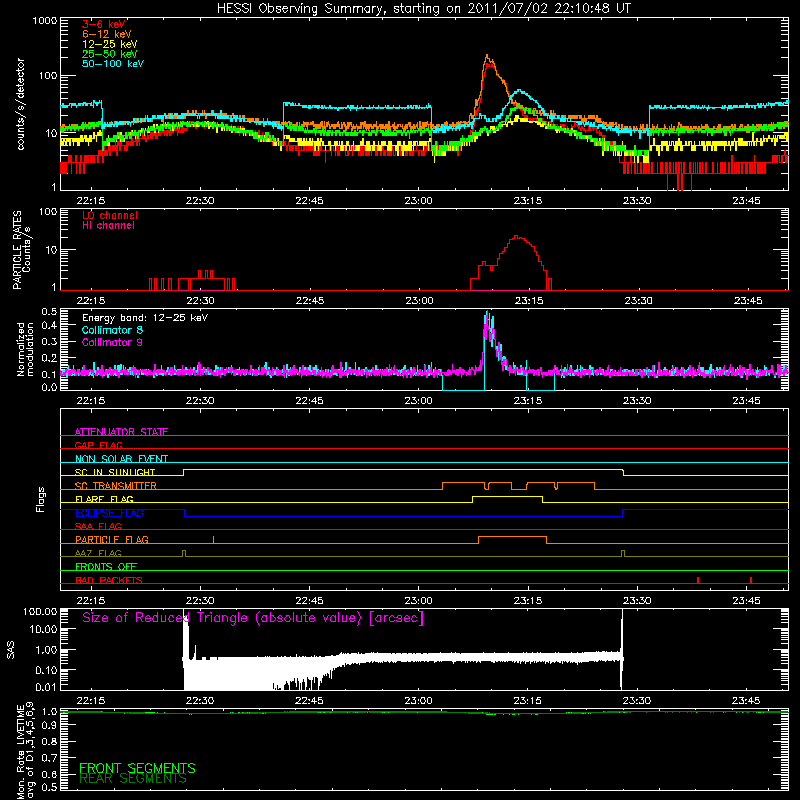This screenshot has height=800, width=800.
Task: Click the SC IN SUNLIGHT flag label
Action: click(115, 472)
